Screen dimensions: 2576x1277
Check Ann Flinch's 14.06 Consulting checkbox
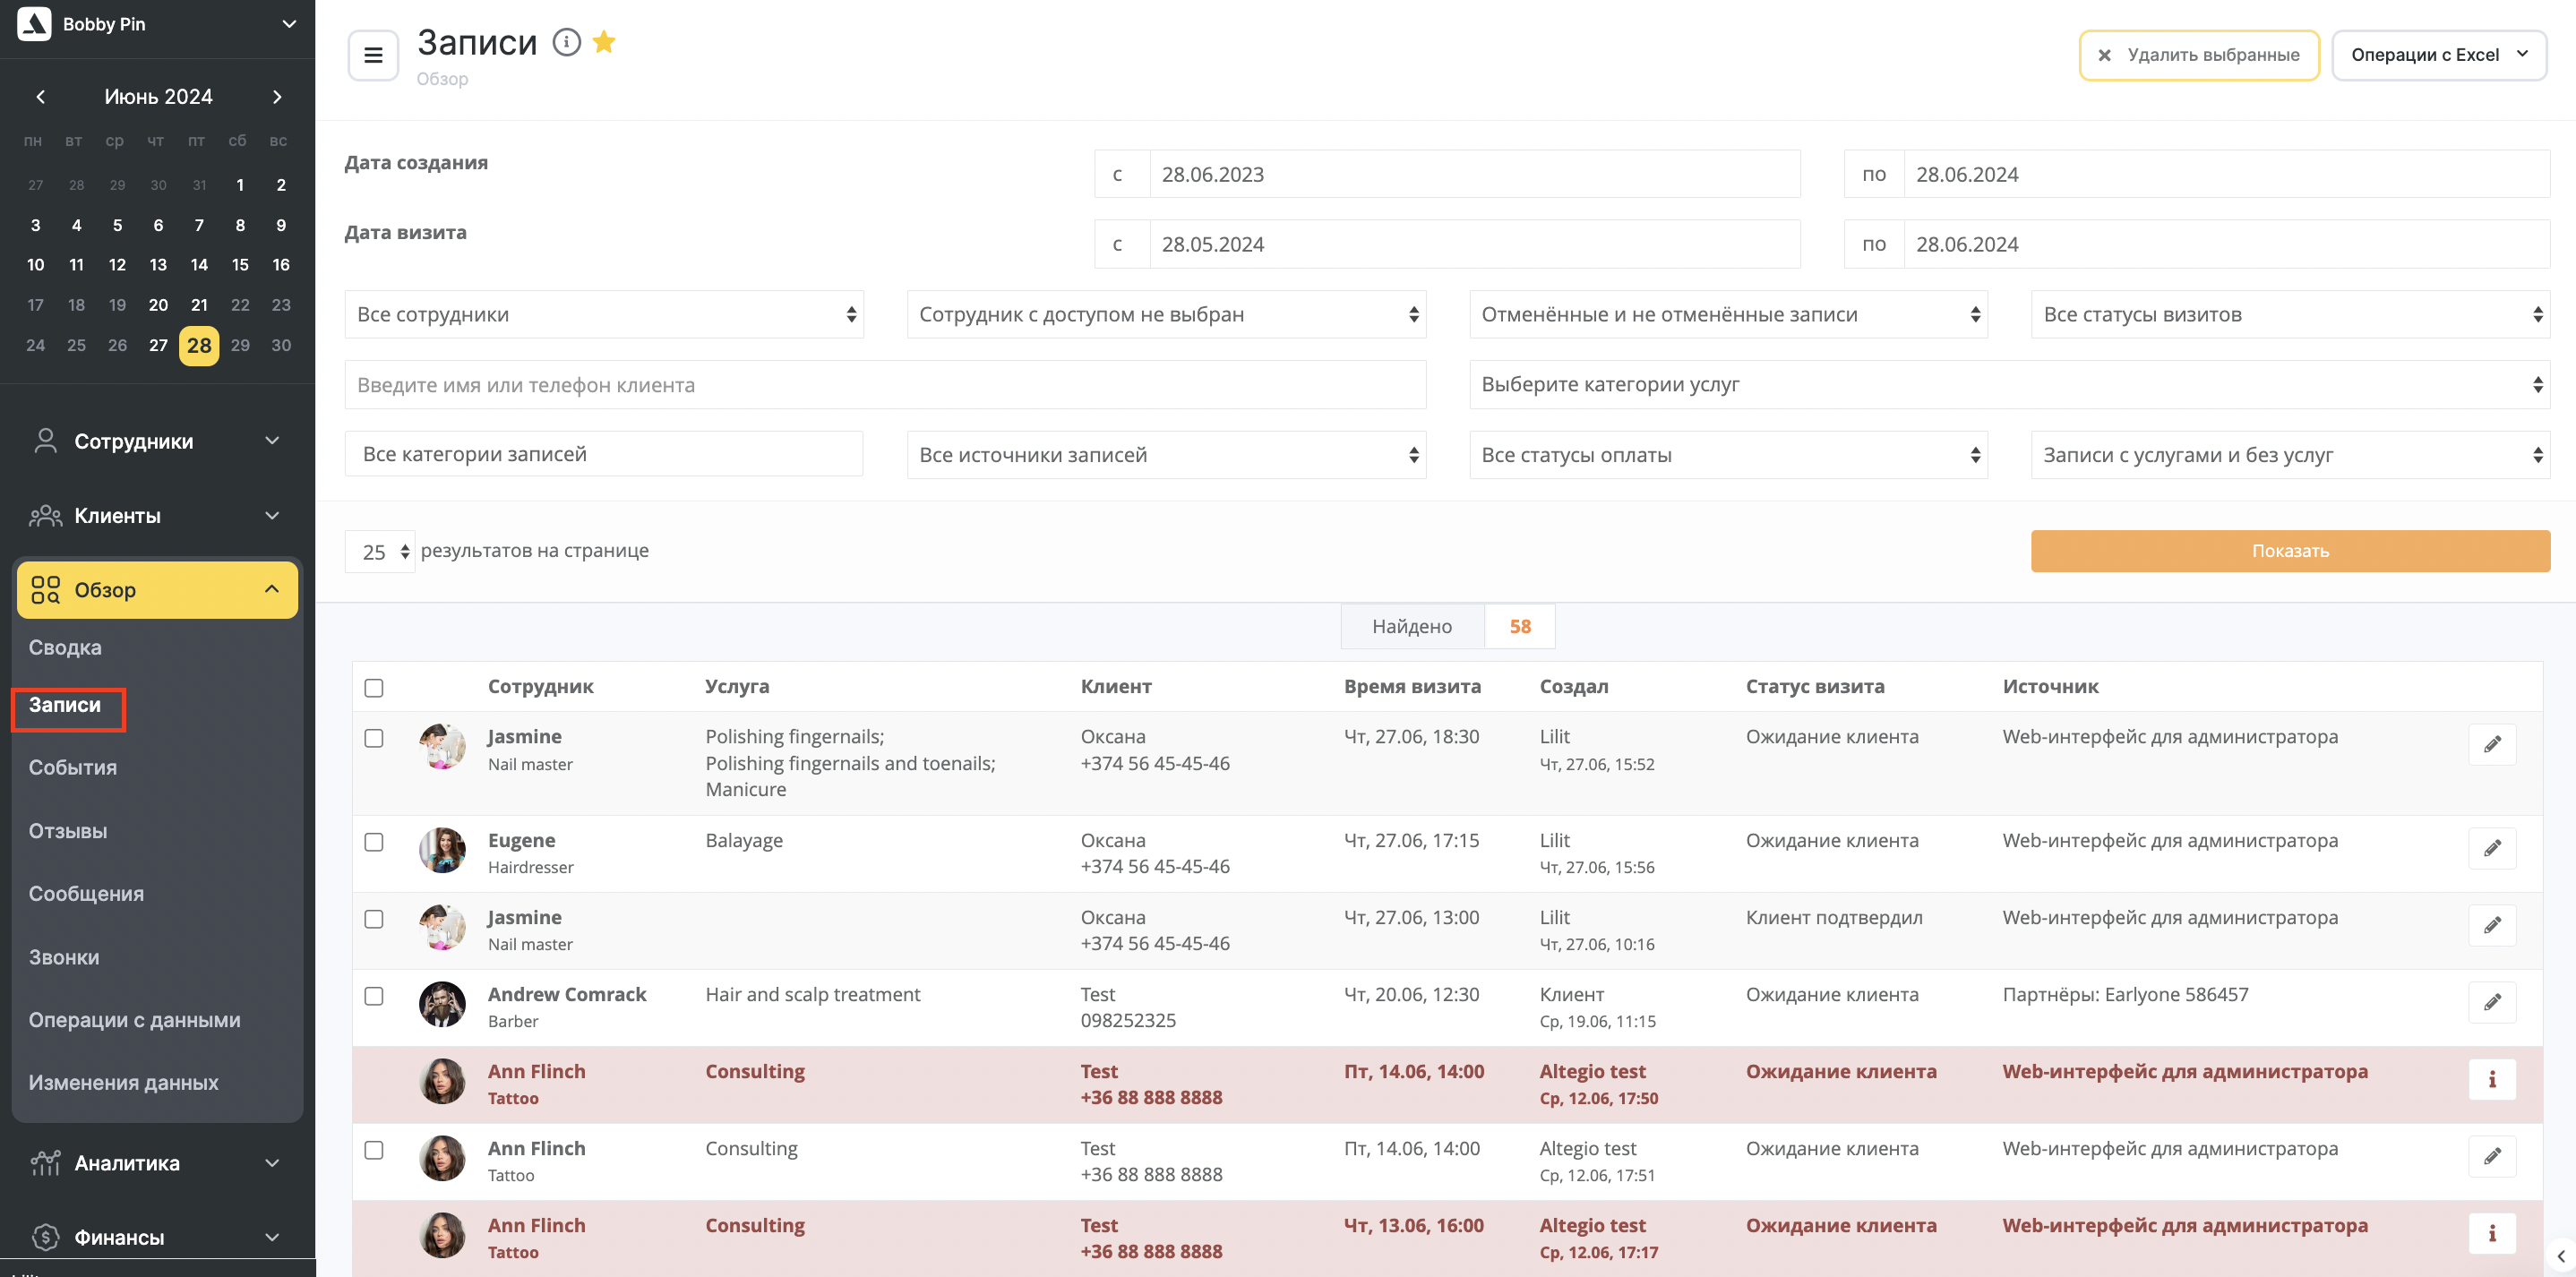point(374,1150)
